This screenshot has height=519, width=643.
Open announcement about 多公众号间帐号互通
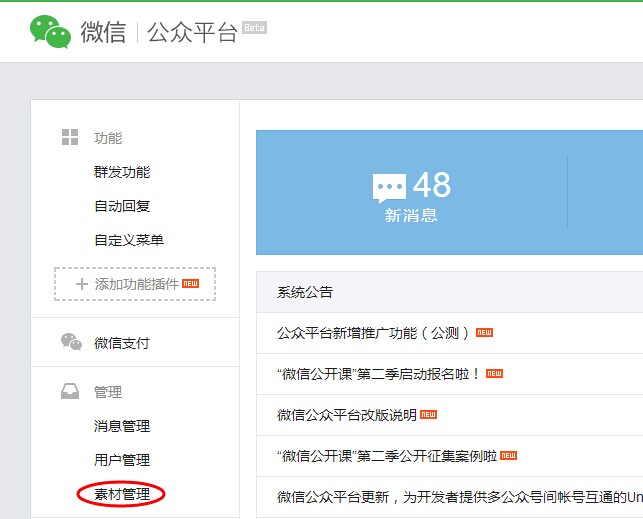pos(460,497)
